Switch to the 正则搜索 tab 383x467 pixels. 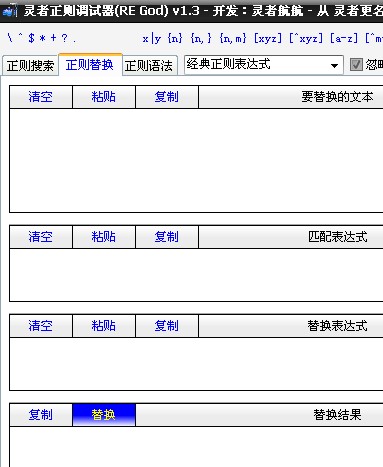coord(30,66)
